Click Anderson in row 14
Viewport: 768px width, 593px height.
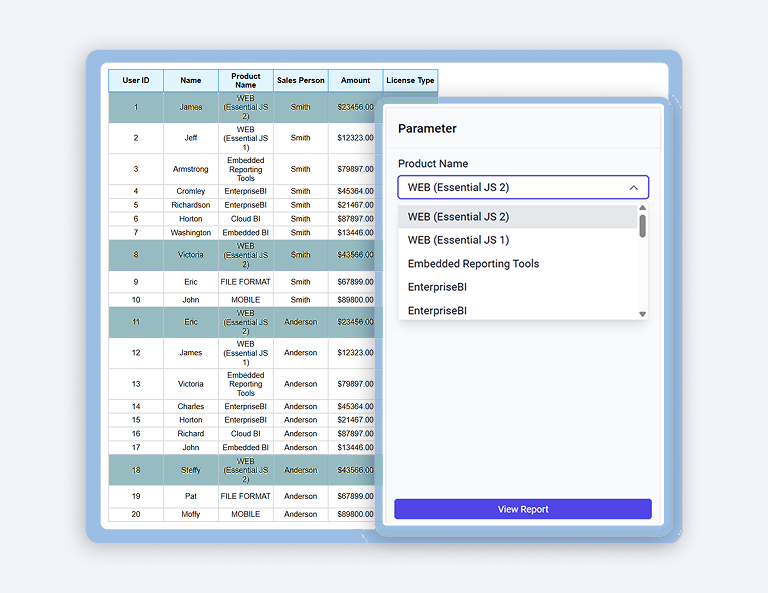(301, 406)
